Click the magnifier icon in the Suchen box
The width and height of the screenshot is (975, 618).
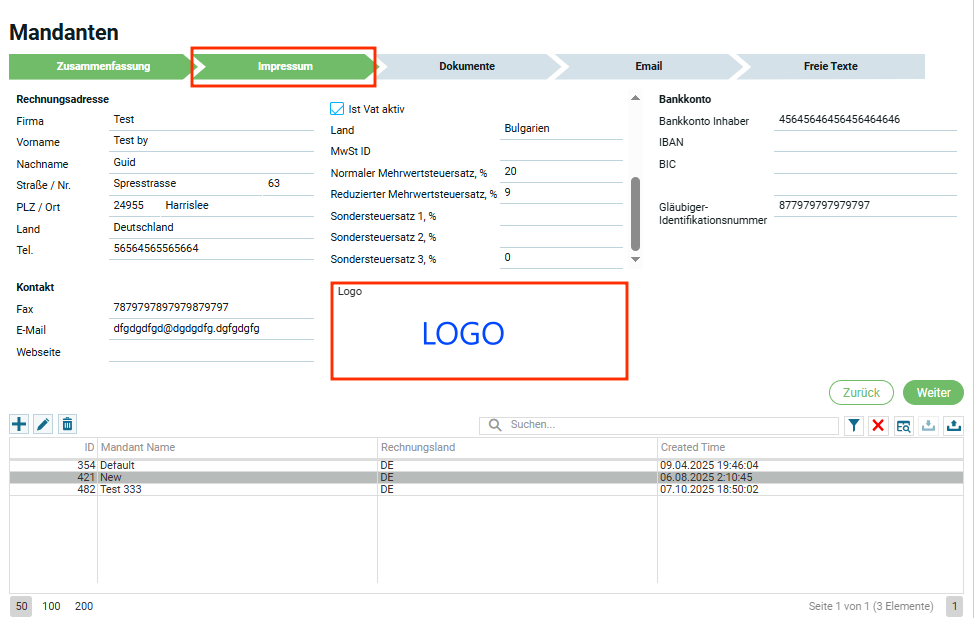coord(495,426)
